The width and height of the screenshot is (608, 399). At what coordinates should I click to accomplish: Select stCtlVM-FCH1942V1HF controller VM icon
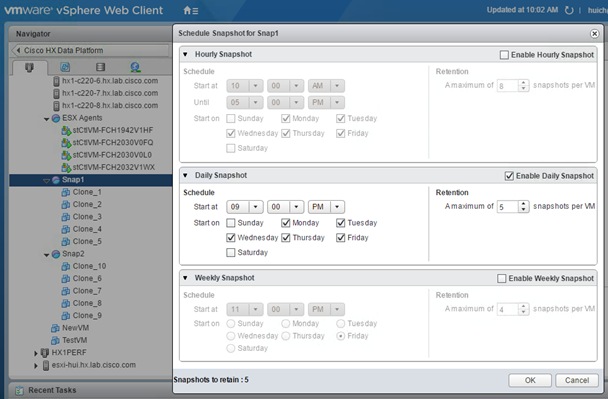pos(66,130)
